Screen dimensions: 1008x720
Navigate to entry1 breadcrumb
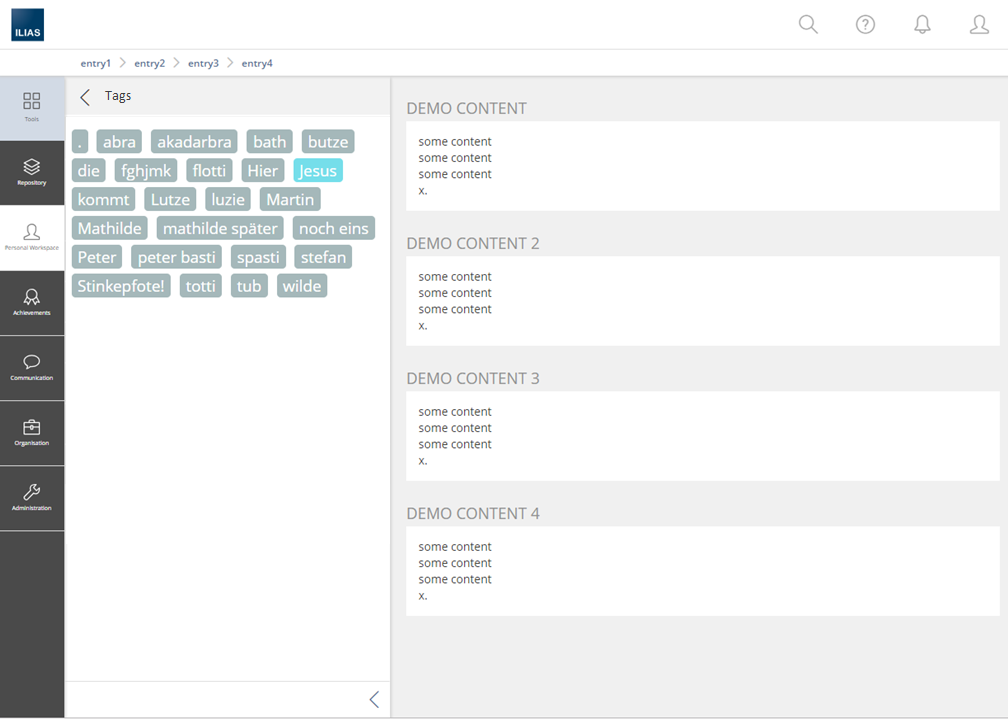point(96,63)
